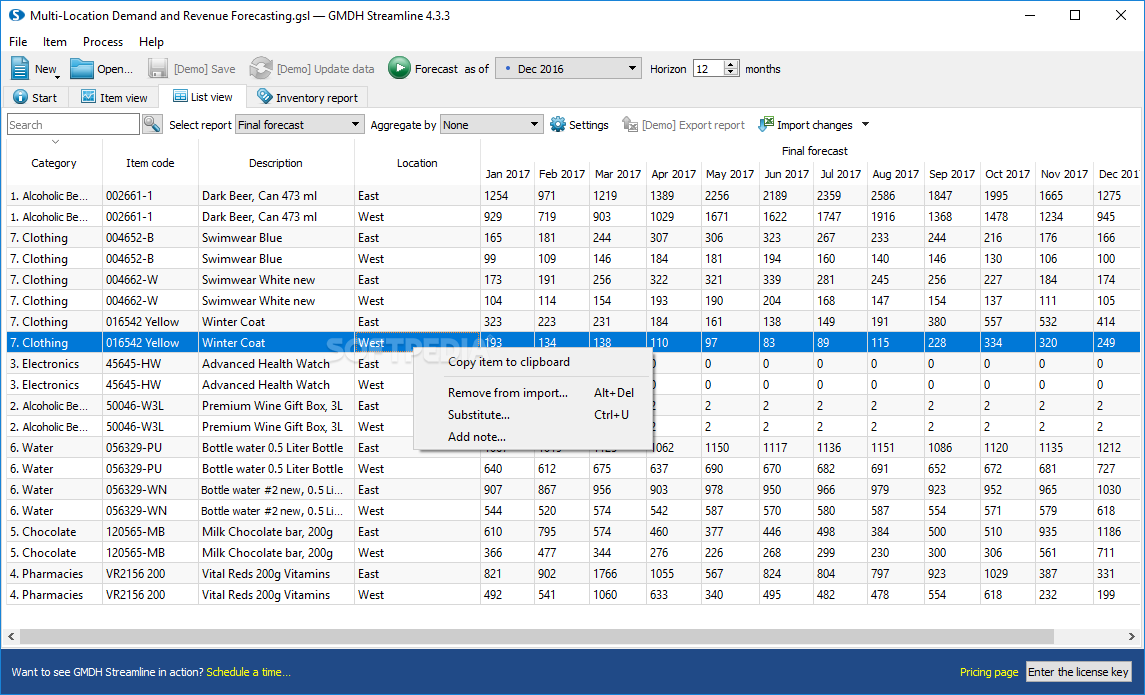Select the List view tab
Image resolution: width=1145 pixels, height=695 pixels.
tap(202, 96)
